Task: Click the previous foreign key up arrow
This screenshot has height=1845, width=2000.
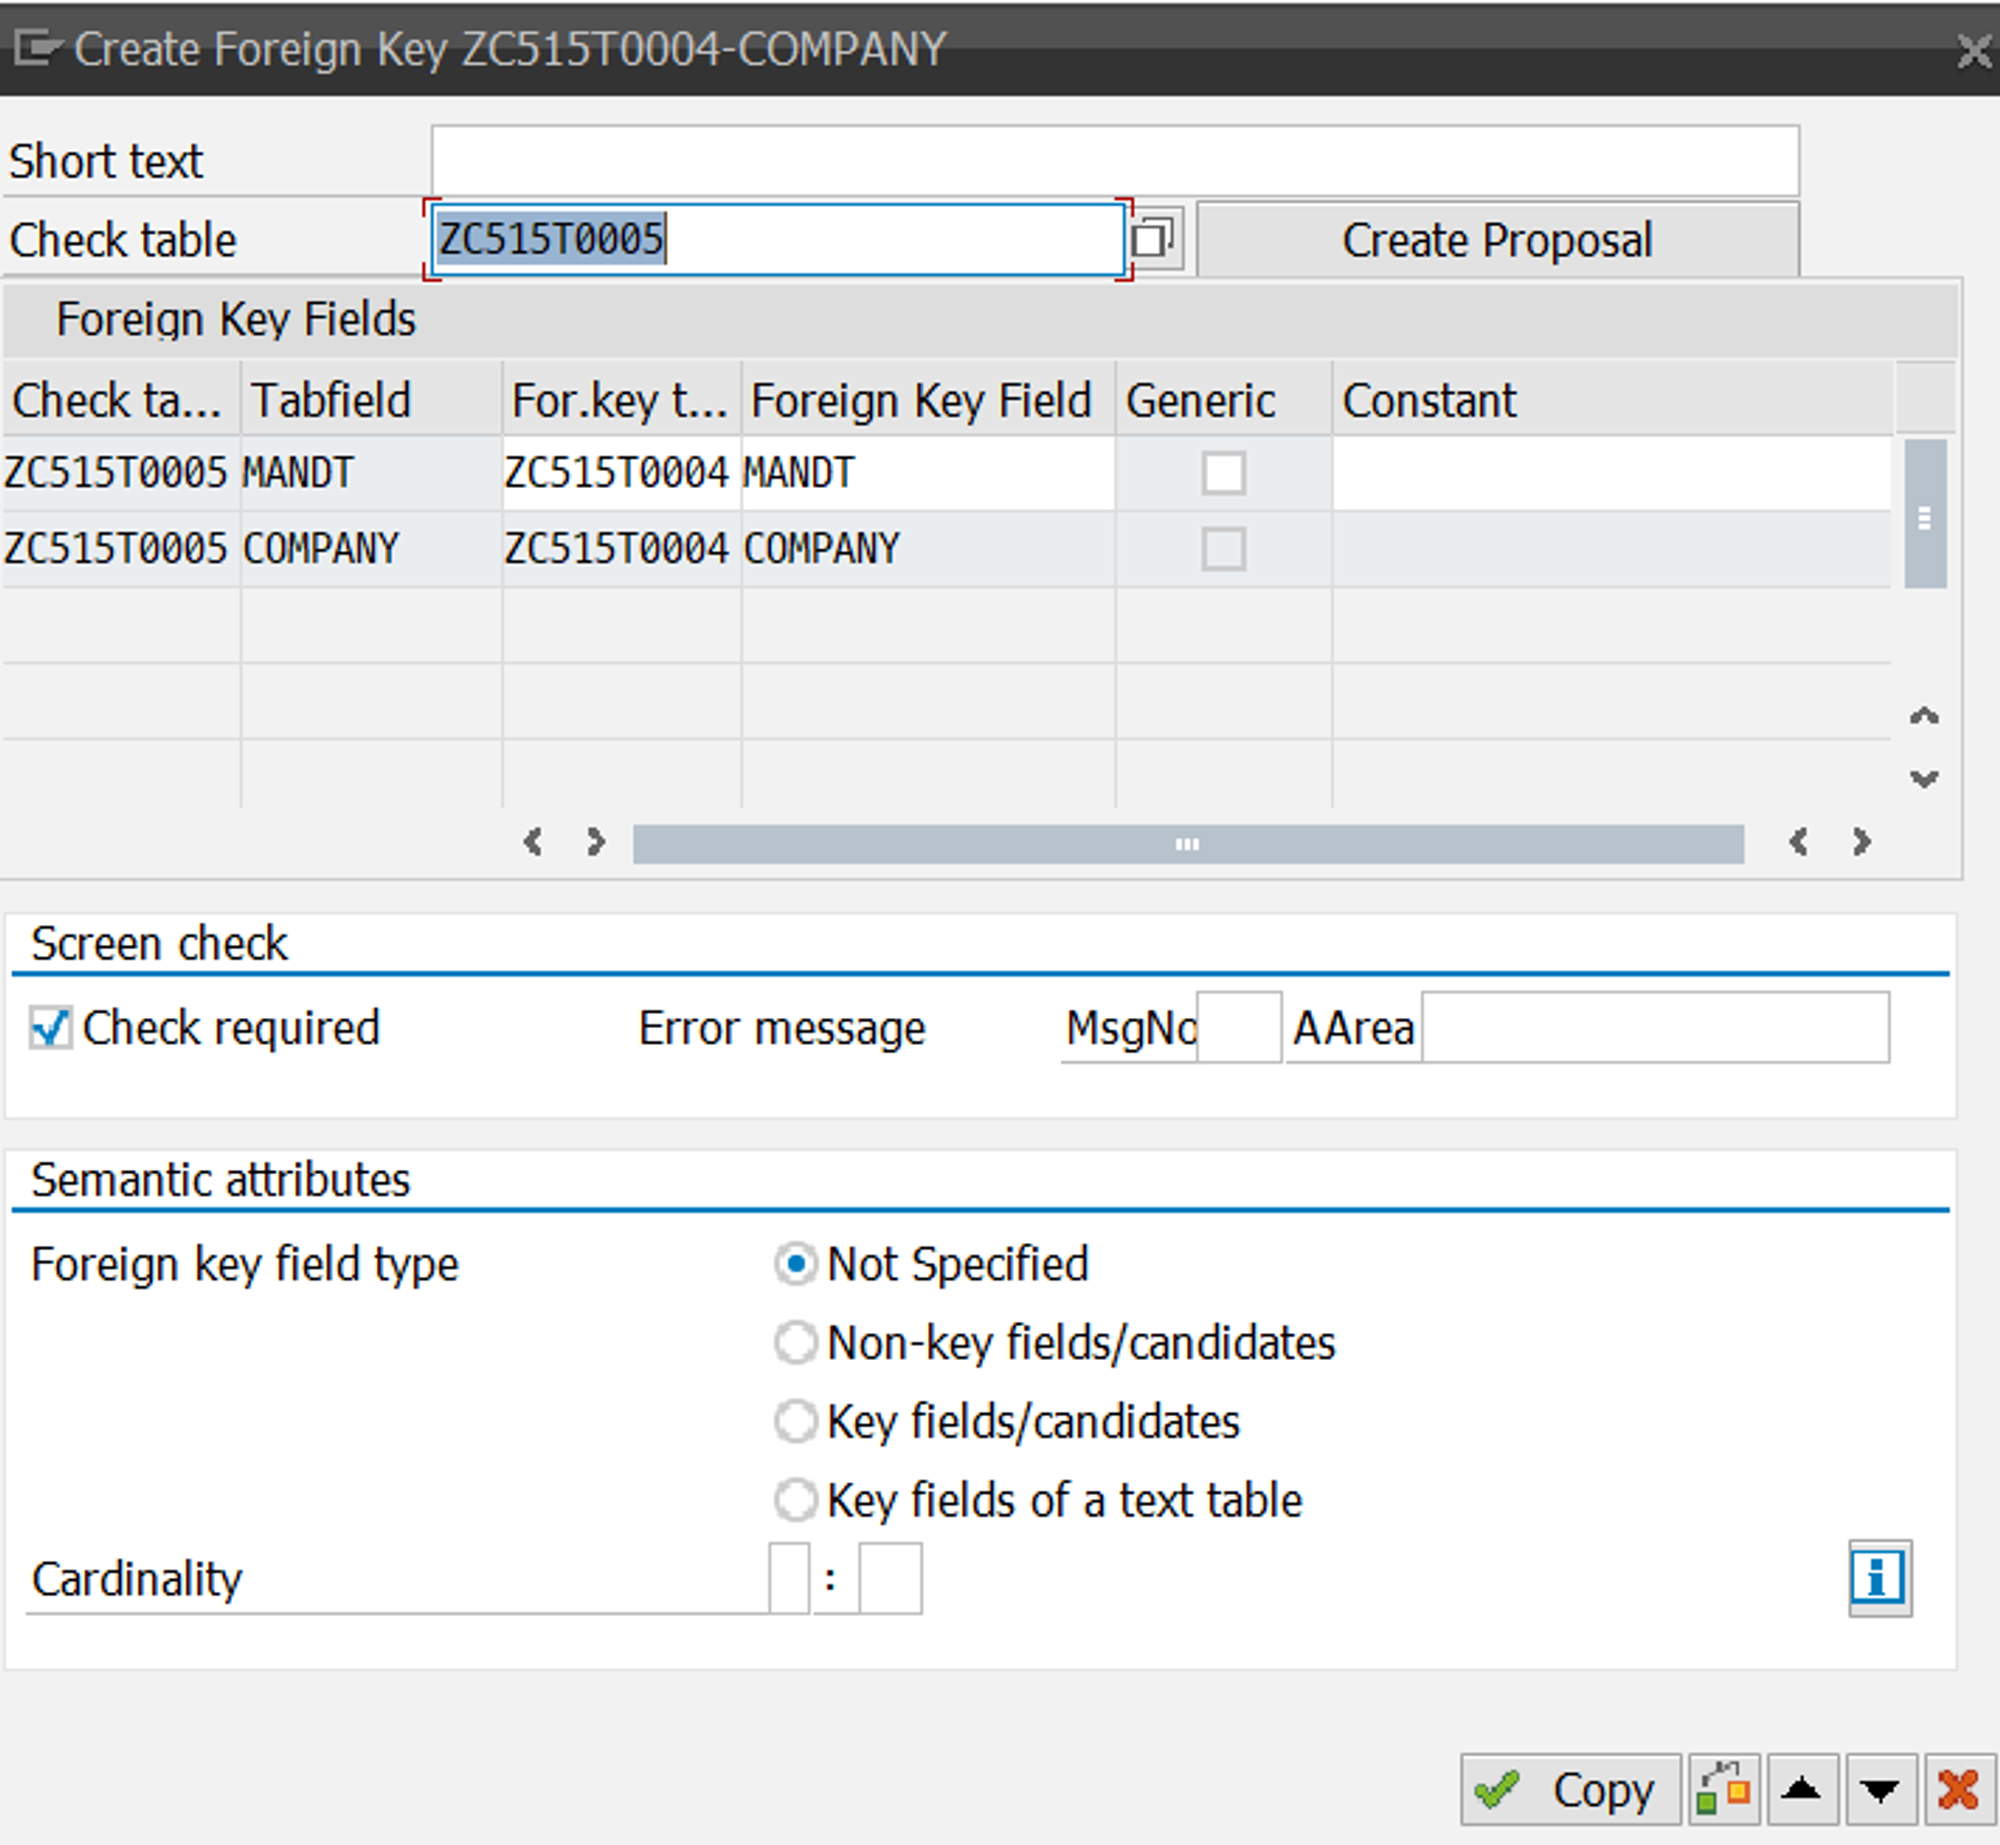Action: click(1801, 1789)
